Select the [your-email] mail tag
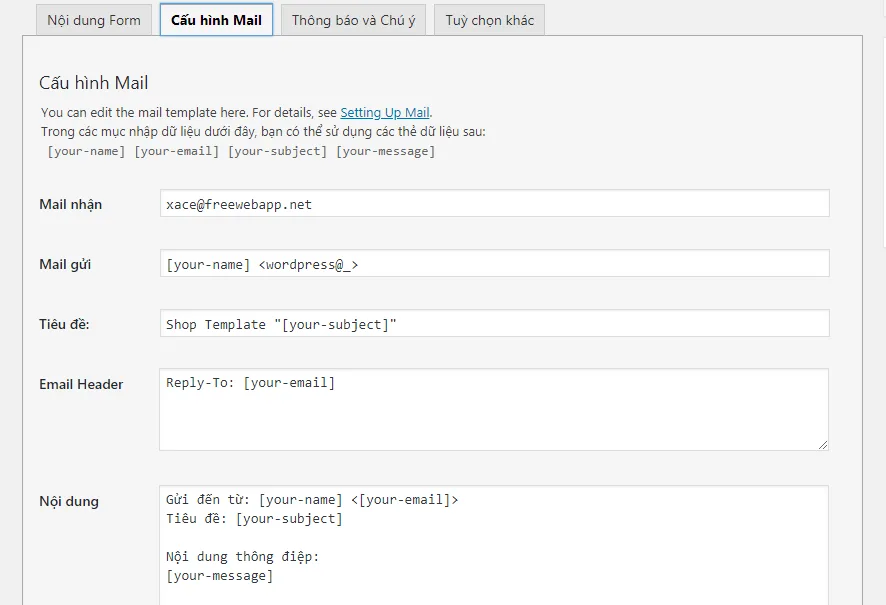This screenshot has height=605, width=886. click(176, 151)
